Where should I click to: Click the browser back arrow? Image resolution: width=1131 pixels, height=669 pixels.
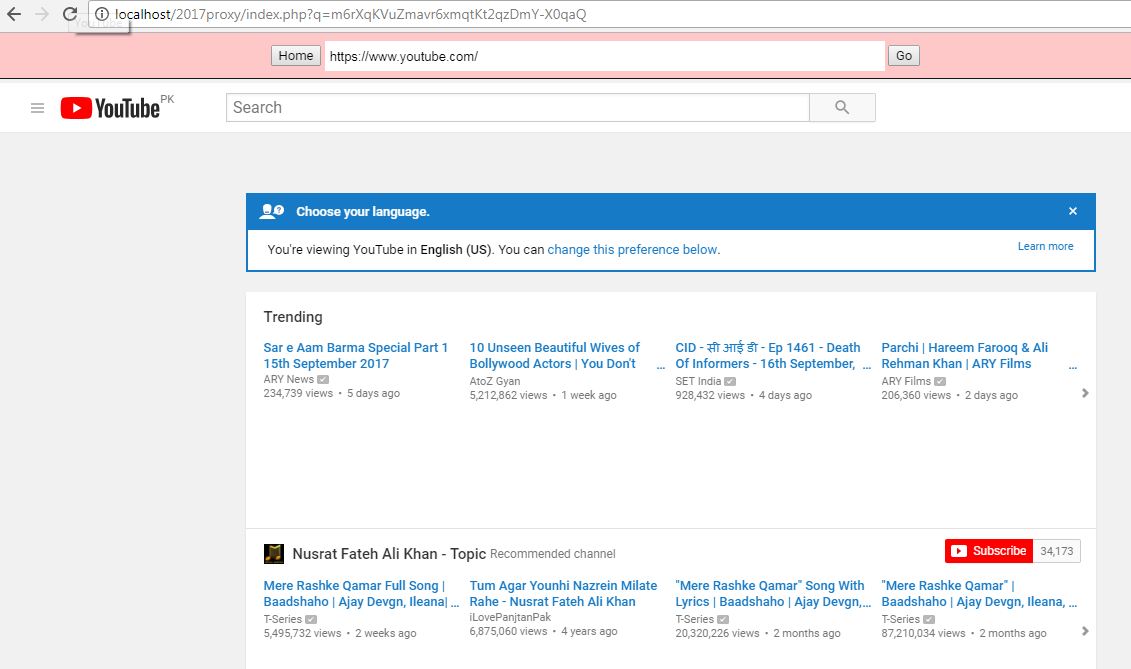point(14,14)
